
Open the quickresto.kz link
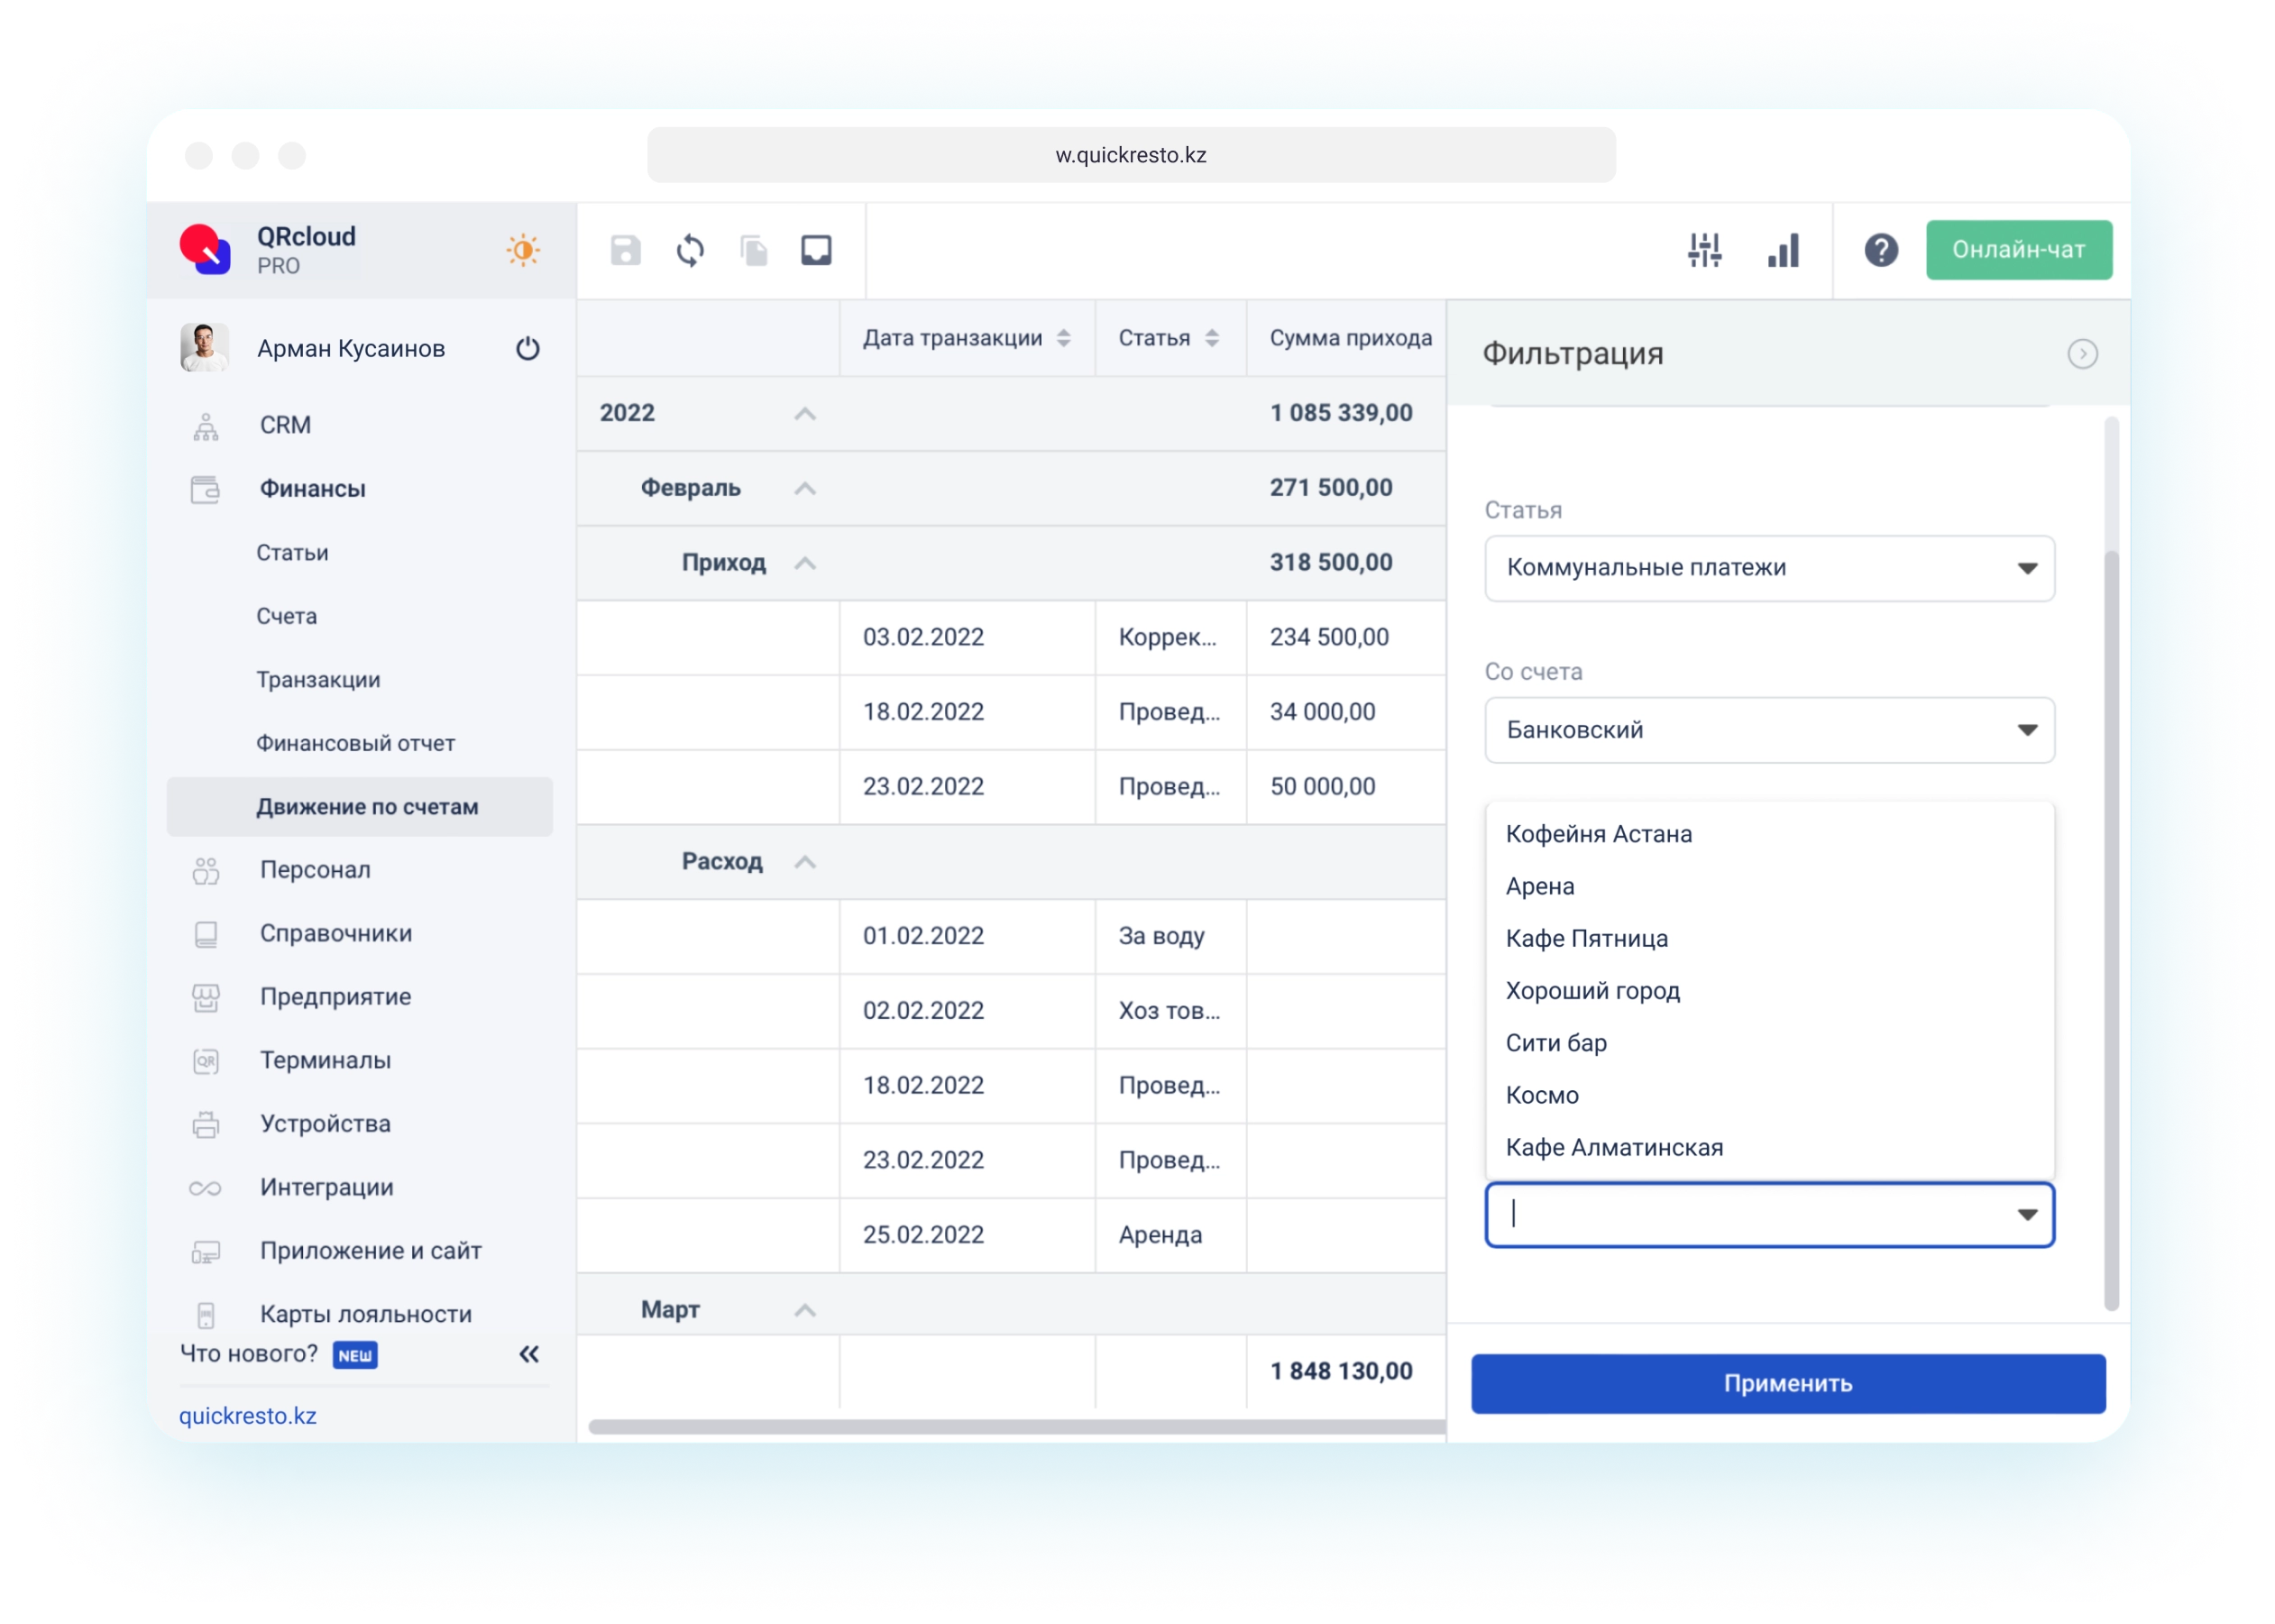click(x=248, y=1416)
